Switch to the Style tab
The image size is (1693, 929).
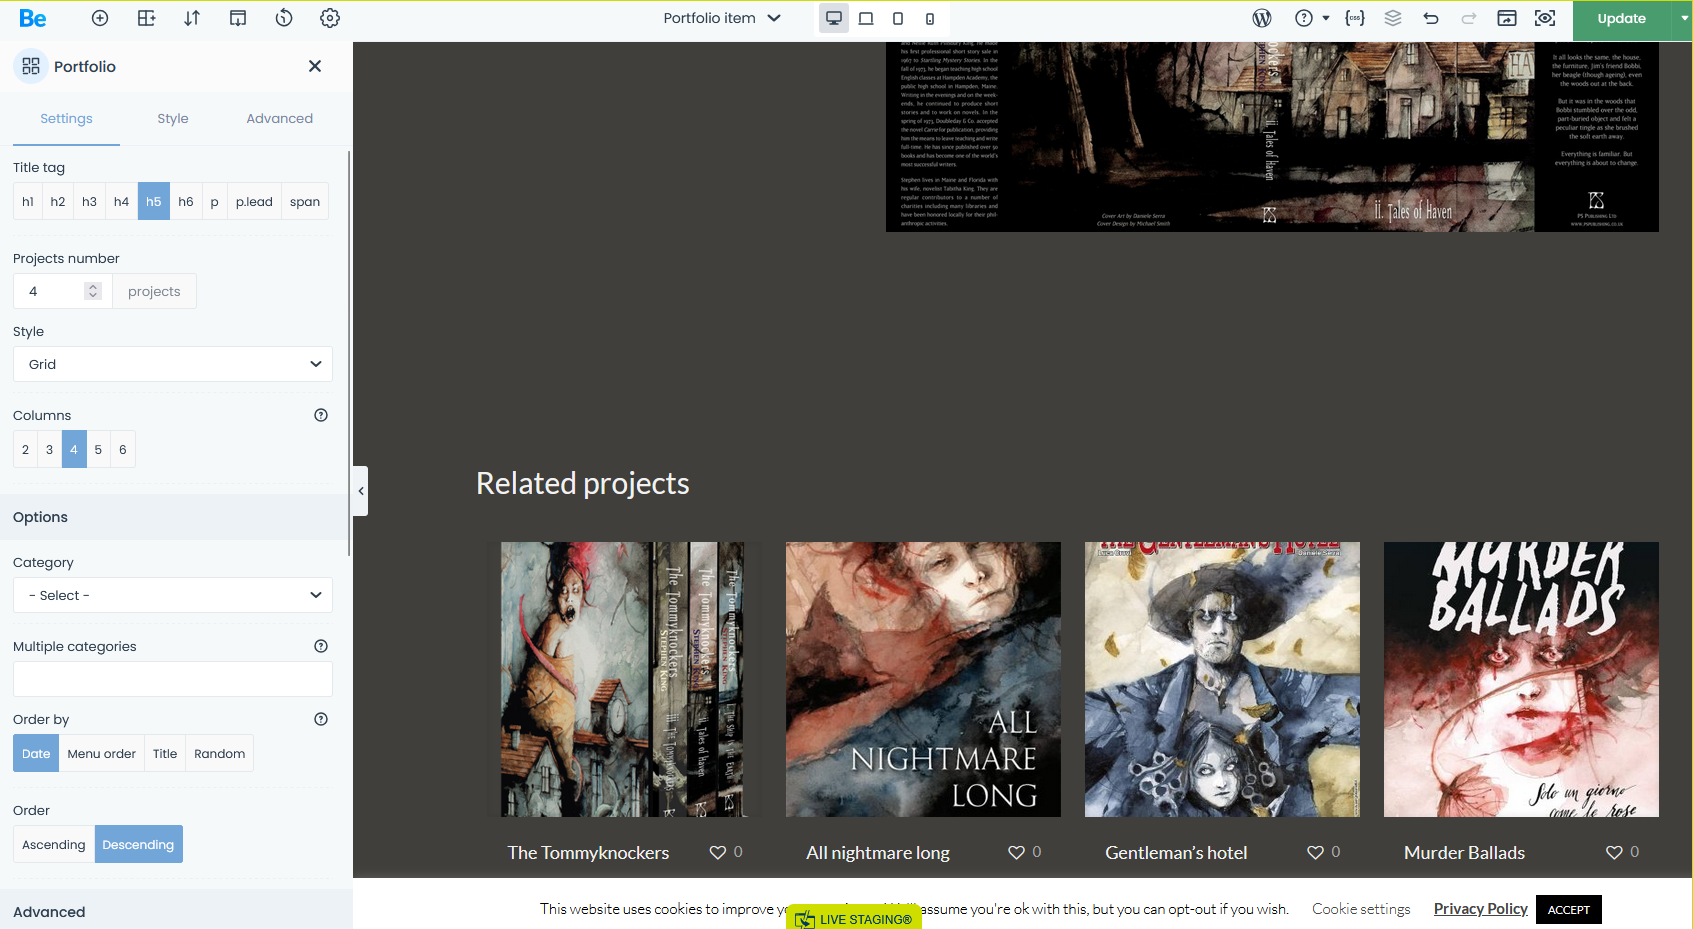coord(173,118)
